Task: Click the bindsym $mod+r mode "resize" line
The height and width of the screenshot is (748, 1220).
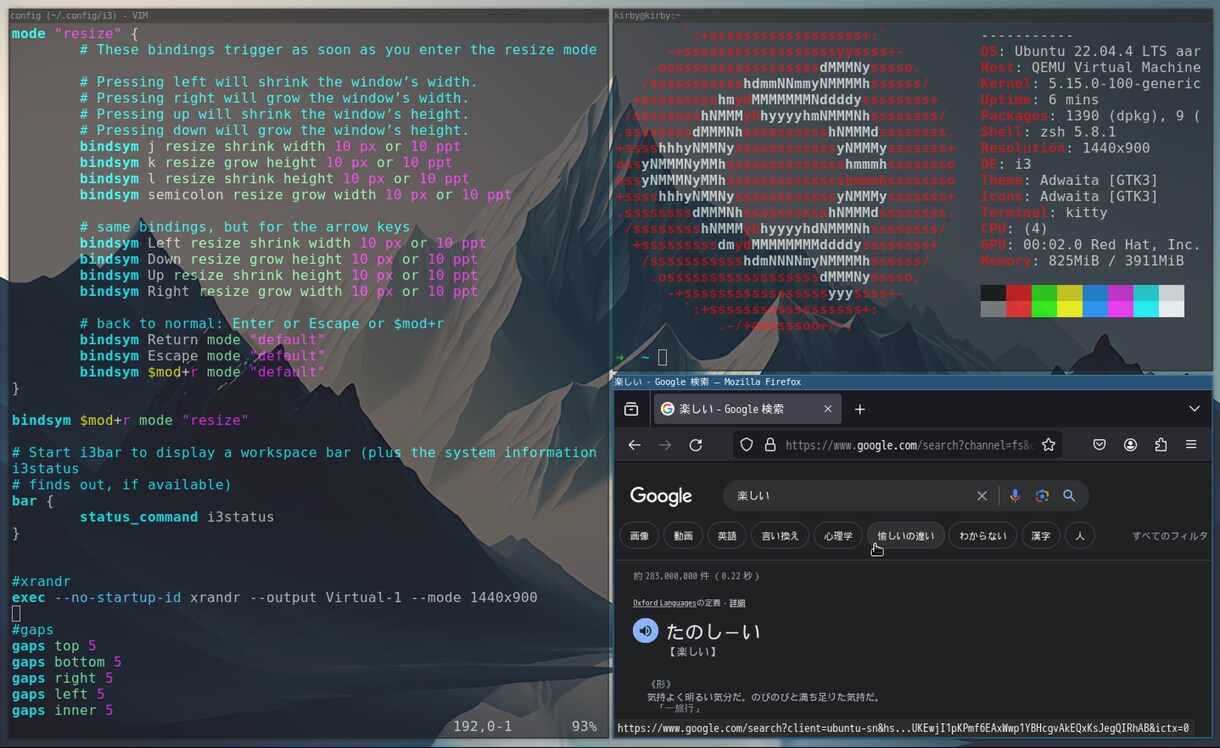Action: coord(130,420)
